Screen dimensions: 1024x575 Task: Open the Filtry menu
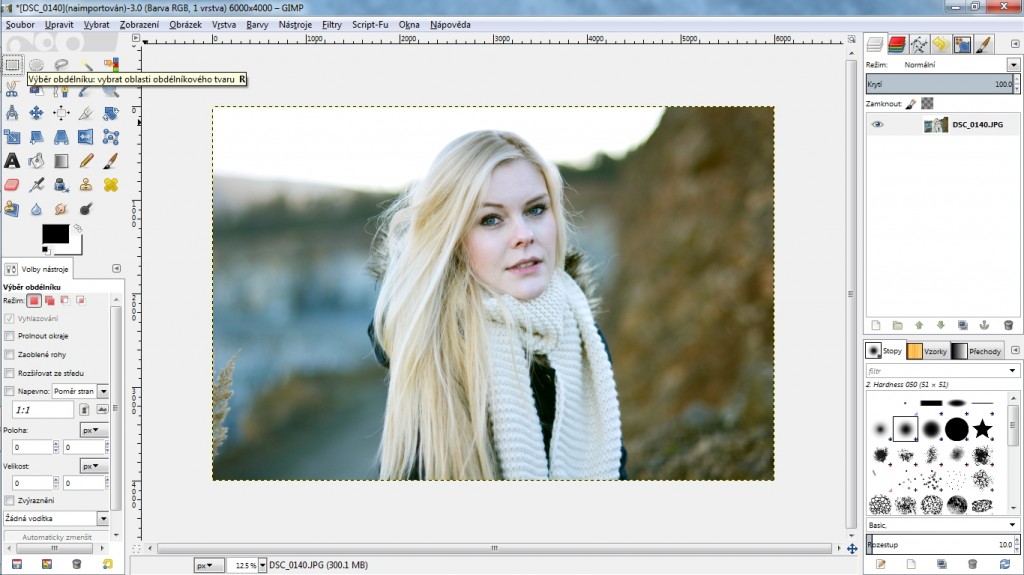[x=332, y=25]
